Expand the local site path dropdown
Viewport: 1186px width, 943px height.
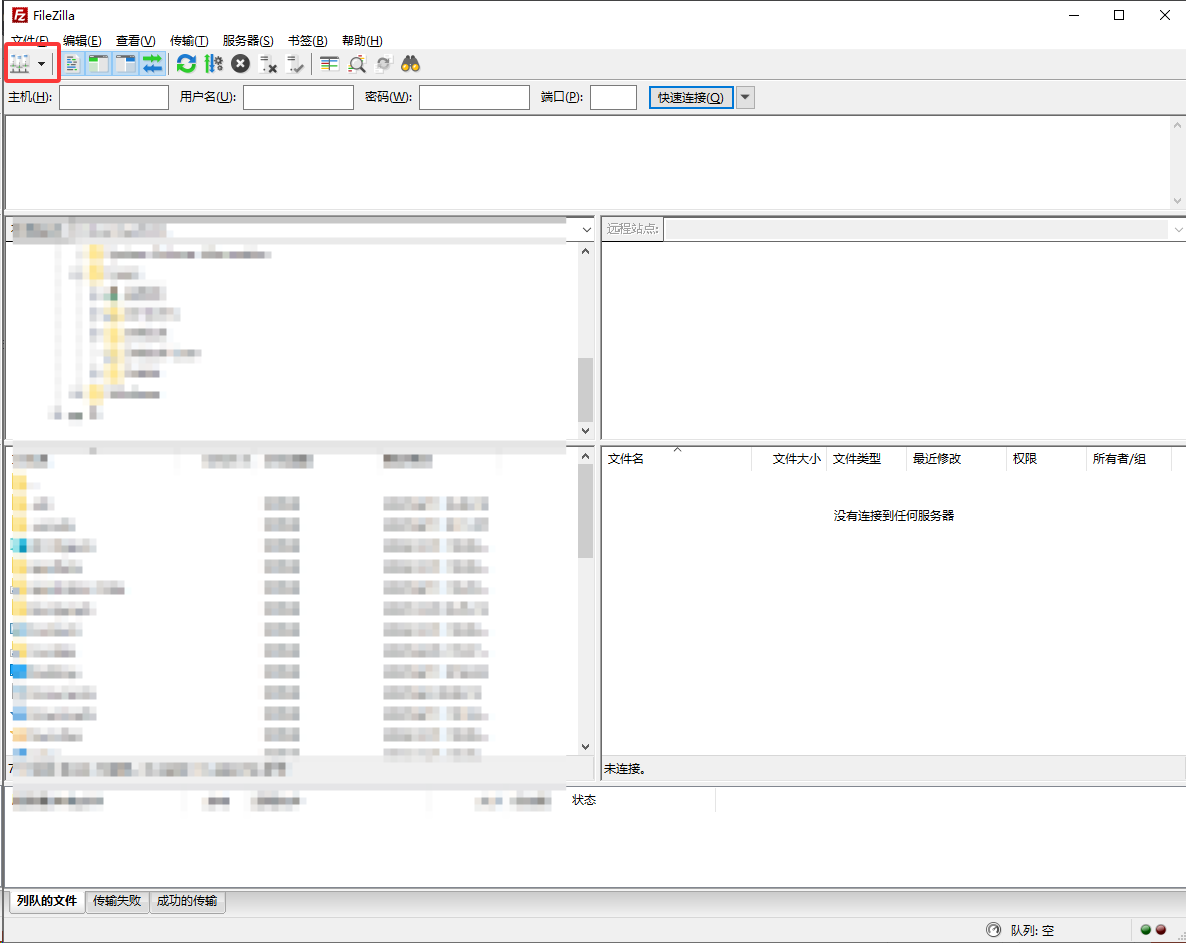click(587, 229)
